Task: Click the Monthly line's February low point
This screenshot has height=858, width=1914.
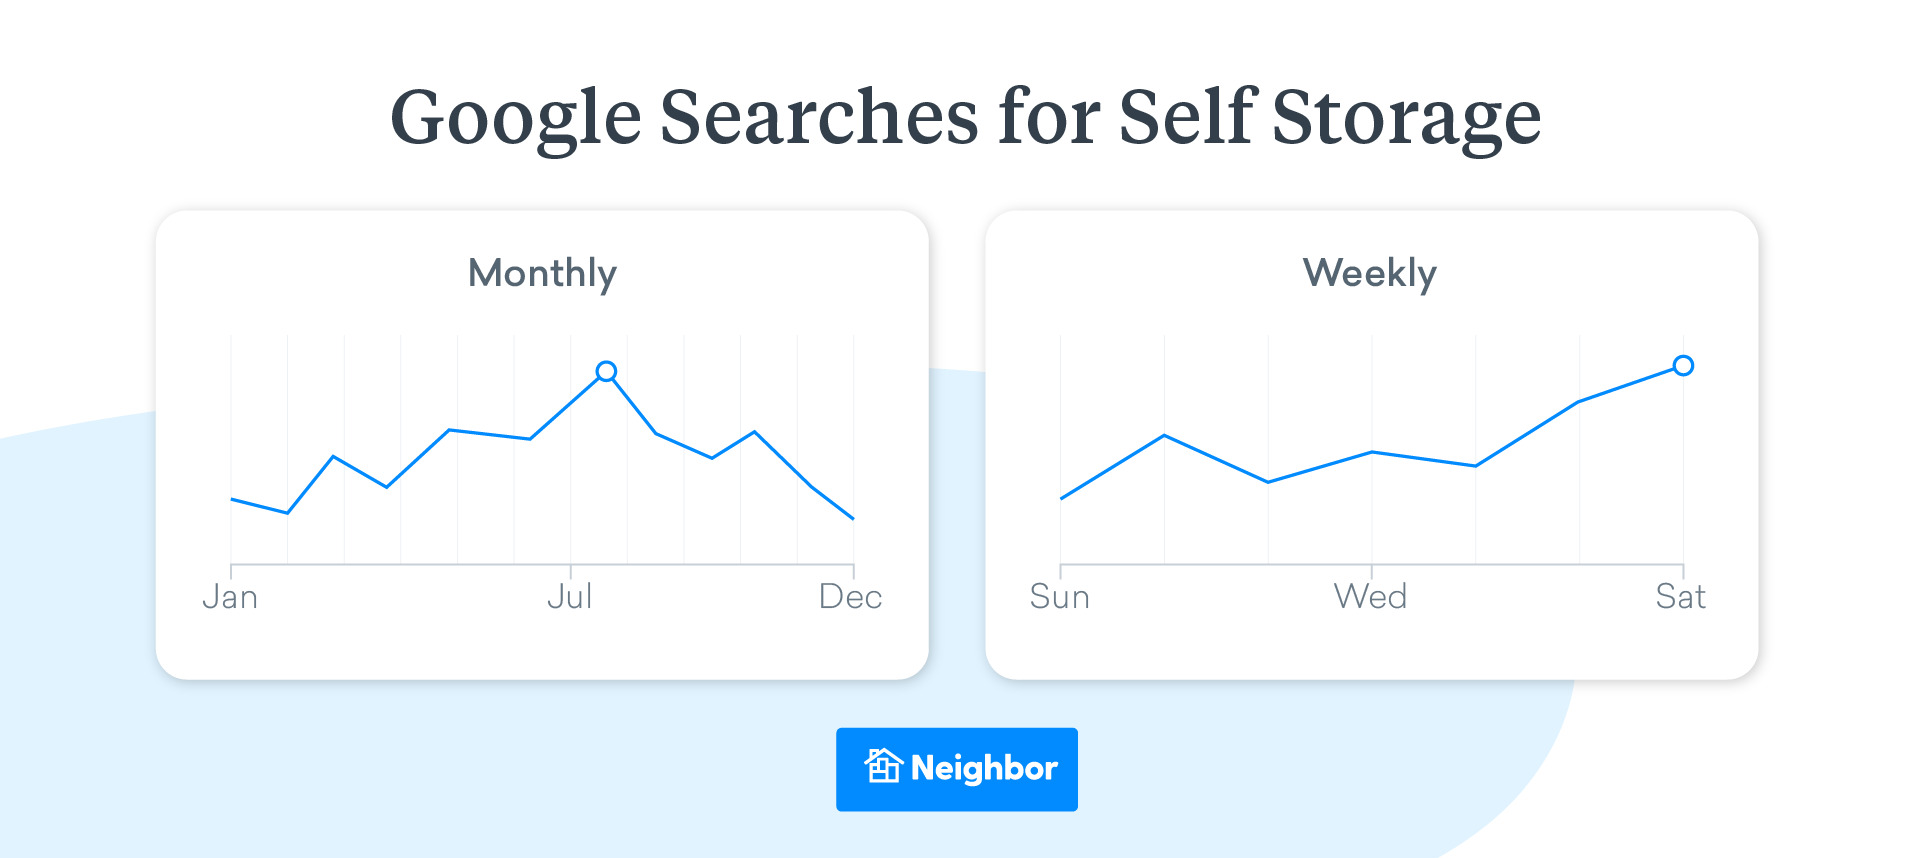Action: tap(288, 513)
